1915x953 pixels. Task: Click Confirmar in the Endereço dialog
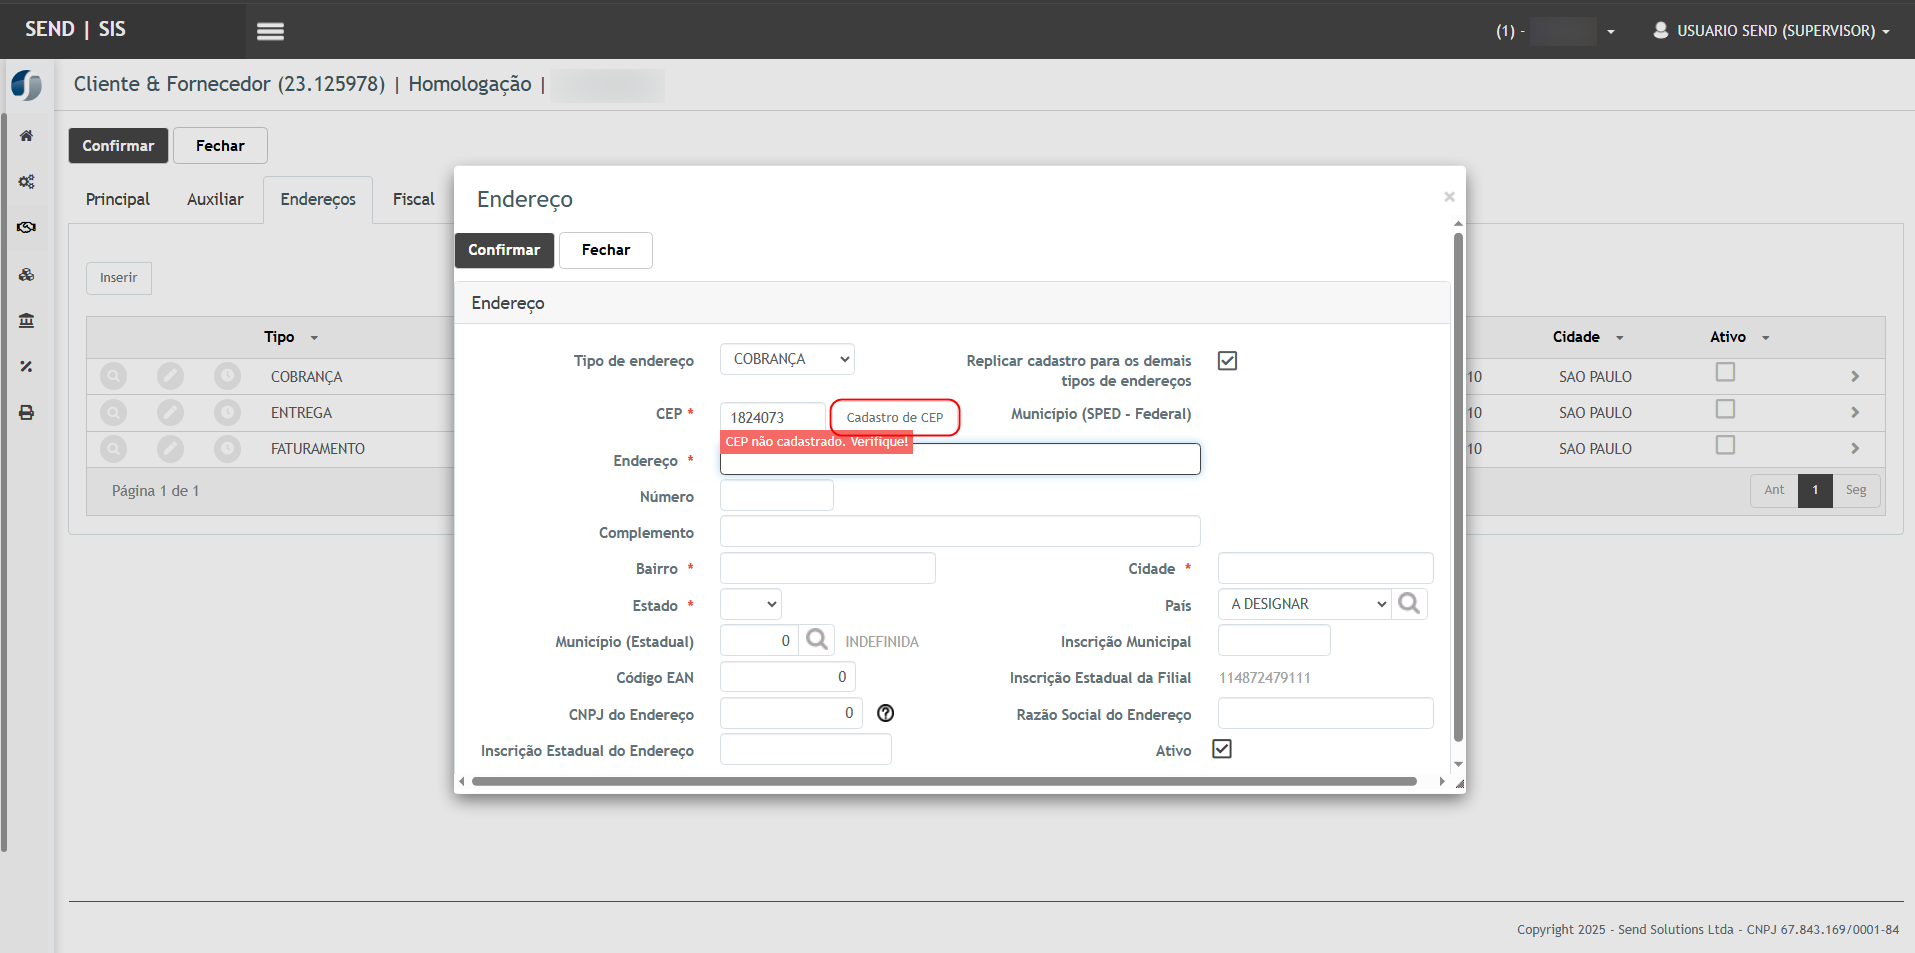pos(504,250)
